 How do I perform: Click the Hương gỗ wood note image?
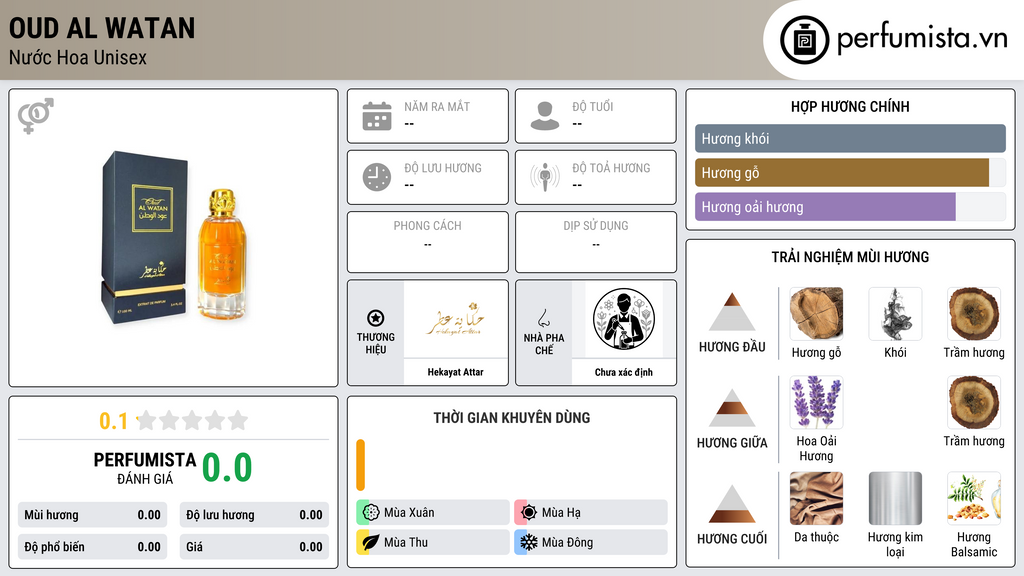[x=816, y=314]
